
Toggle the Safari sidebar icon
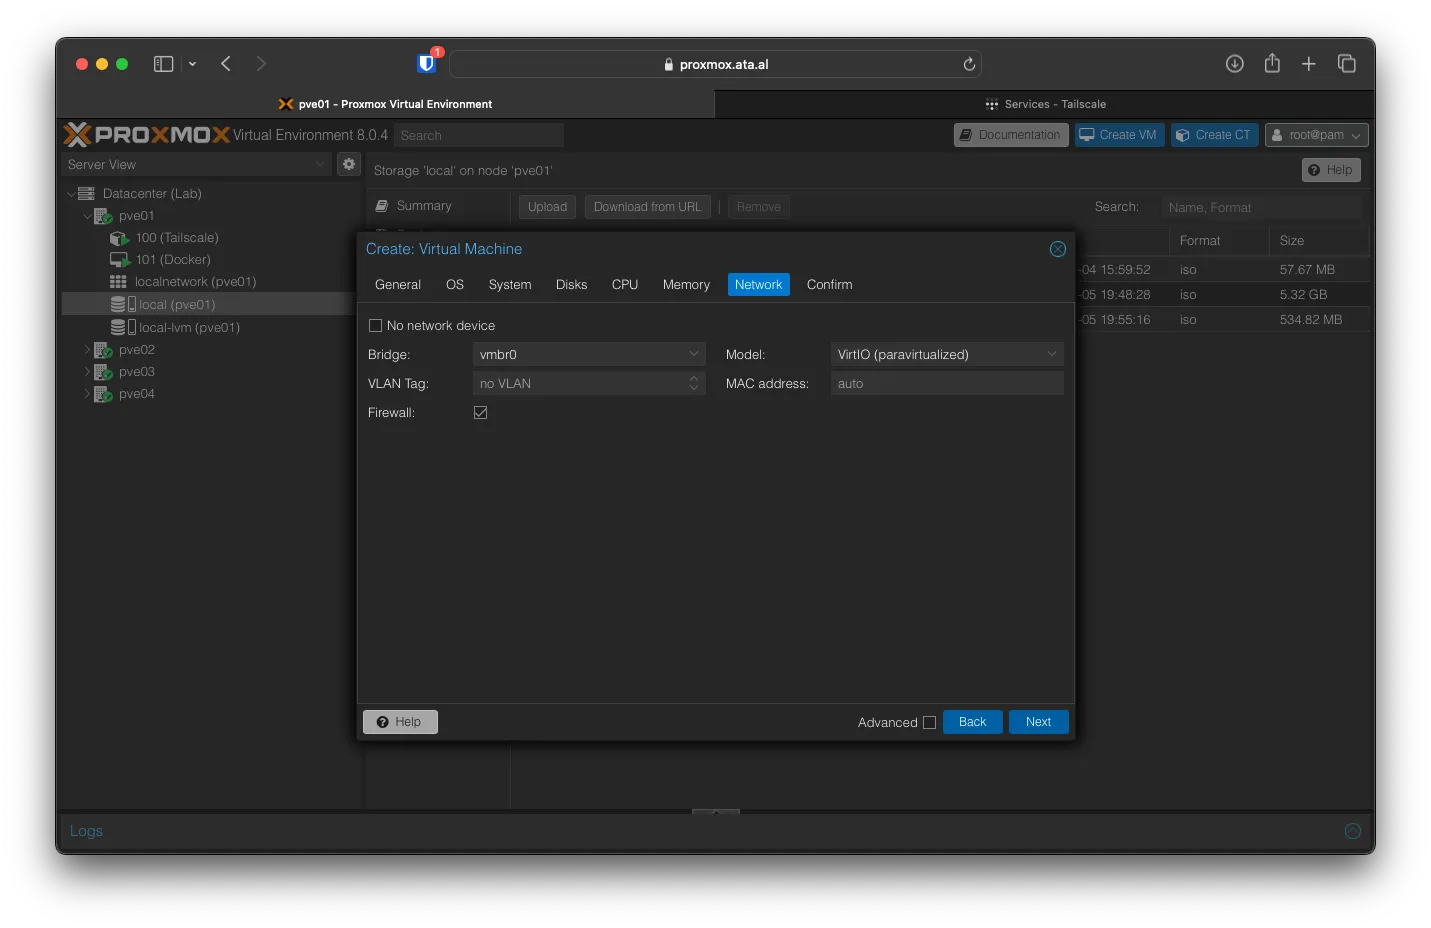tap(164, 64)
